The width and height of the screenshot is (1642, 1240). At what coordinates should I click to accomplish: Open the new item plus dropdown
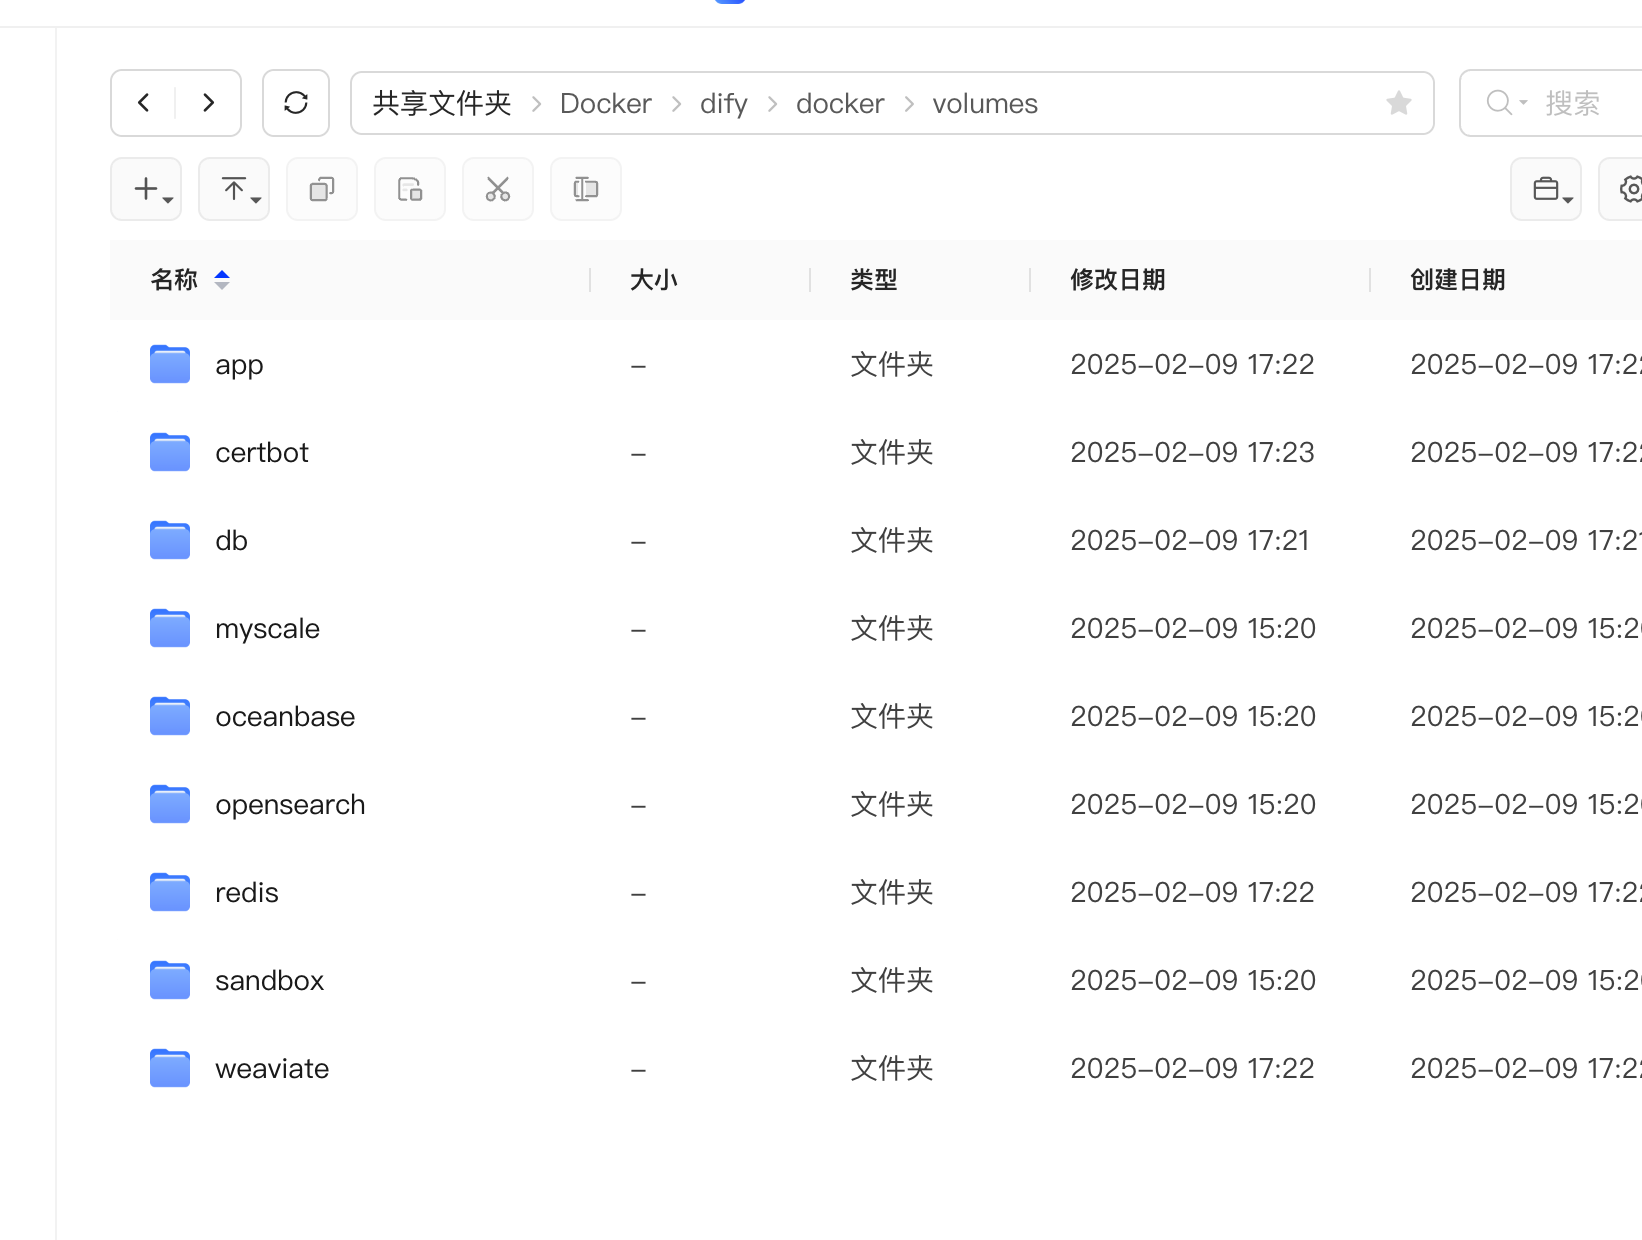(146, 189)
